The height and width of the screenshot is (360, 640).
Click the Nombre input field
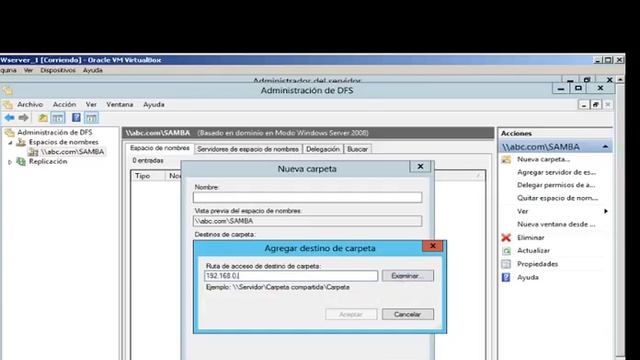(x=307, y=198)
